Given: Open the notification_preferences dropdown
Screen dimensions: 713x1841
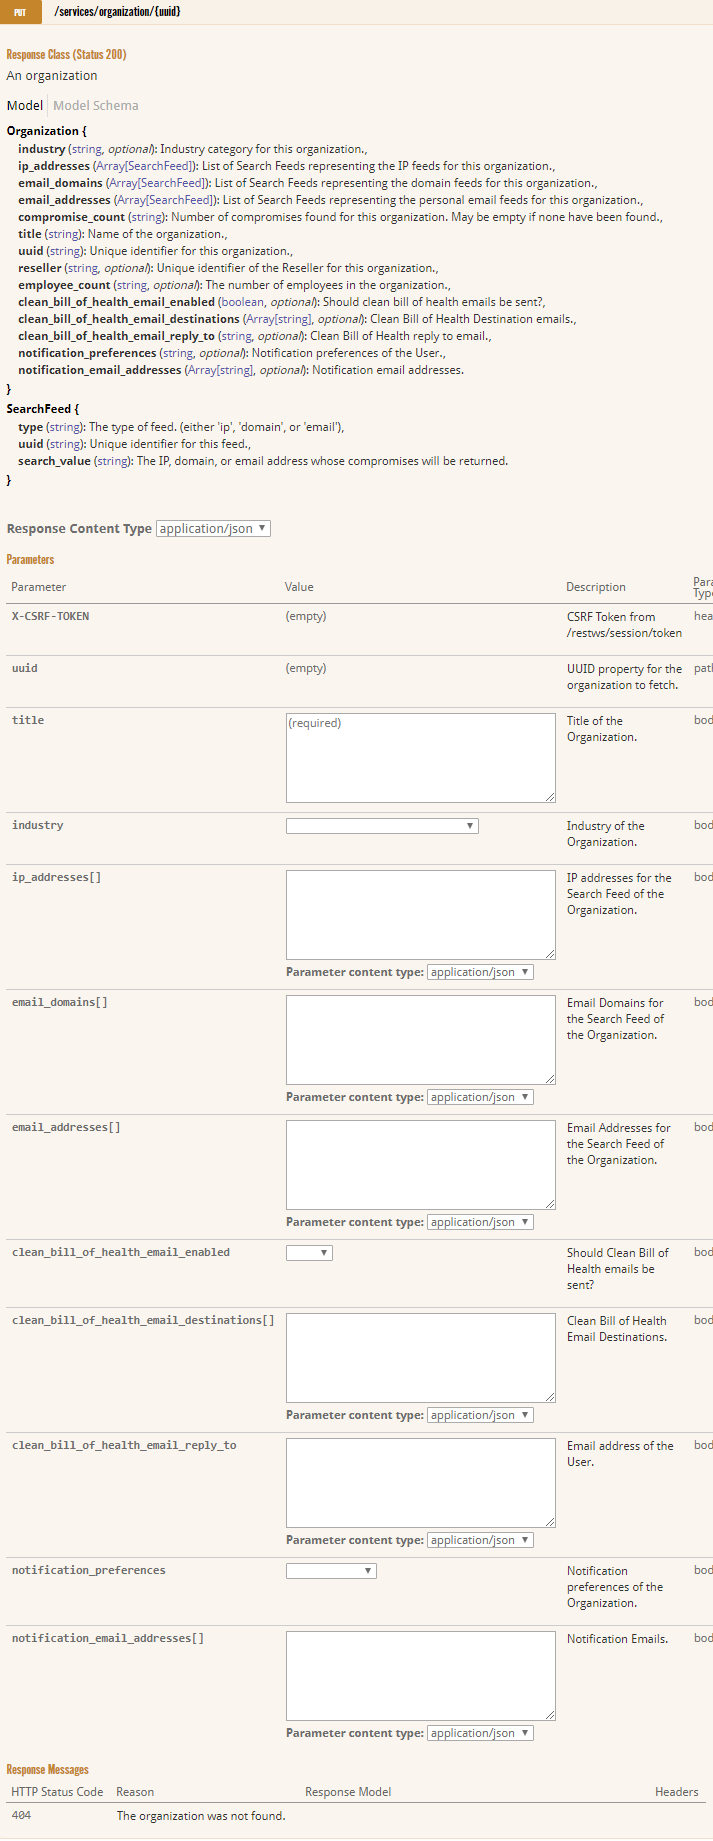Looking at the screenshot, I should tap(331, 1571).
